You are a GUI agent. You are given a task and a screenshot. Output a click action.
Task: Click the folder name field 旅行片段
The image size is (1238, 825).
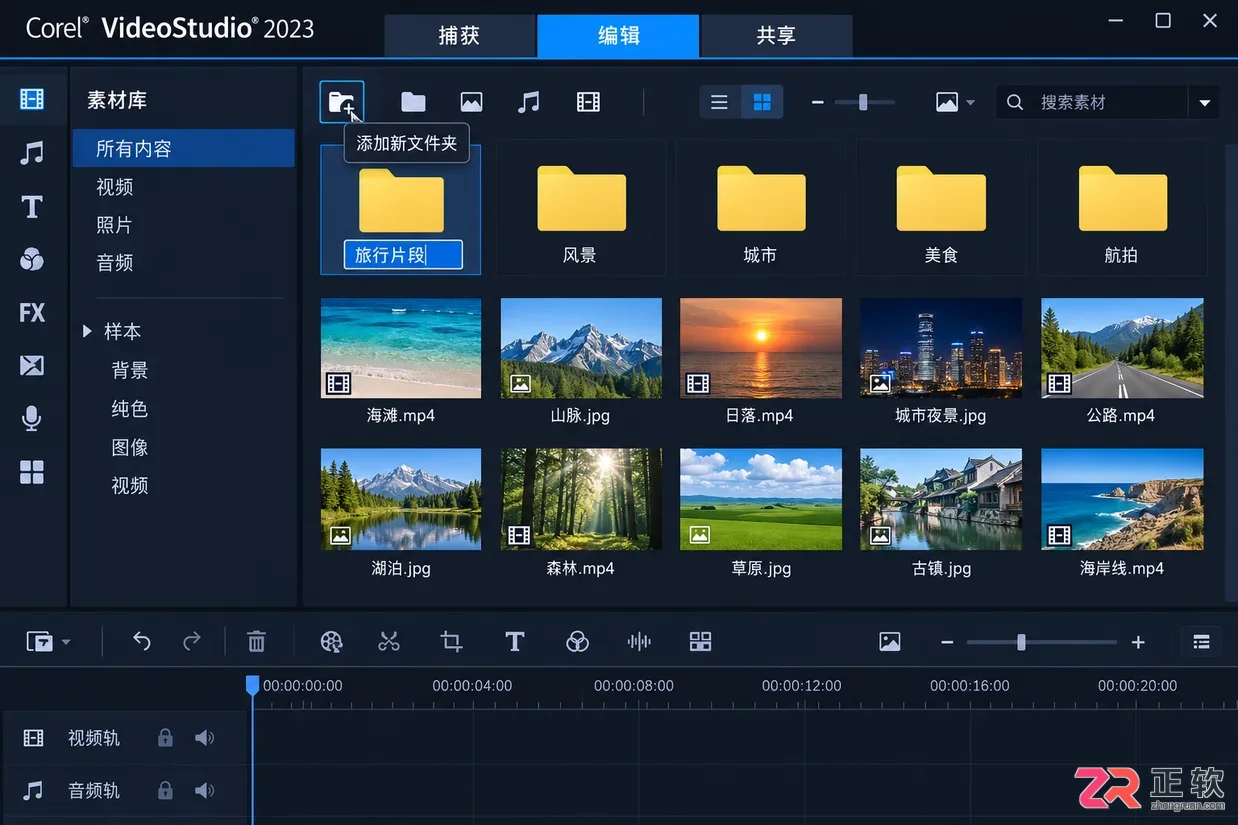403,255
